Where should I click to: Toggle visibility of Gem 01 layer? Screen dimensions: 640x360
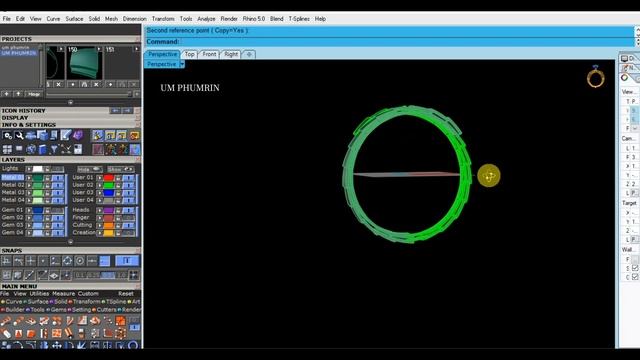pos(58,210)
